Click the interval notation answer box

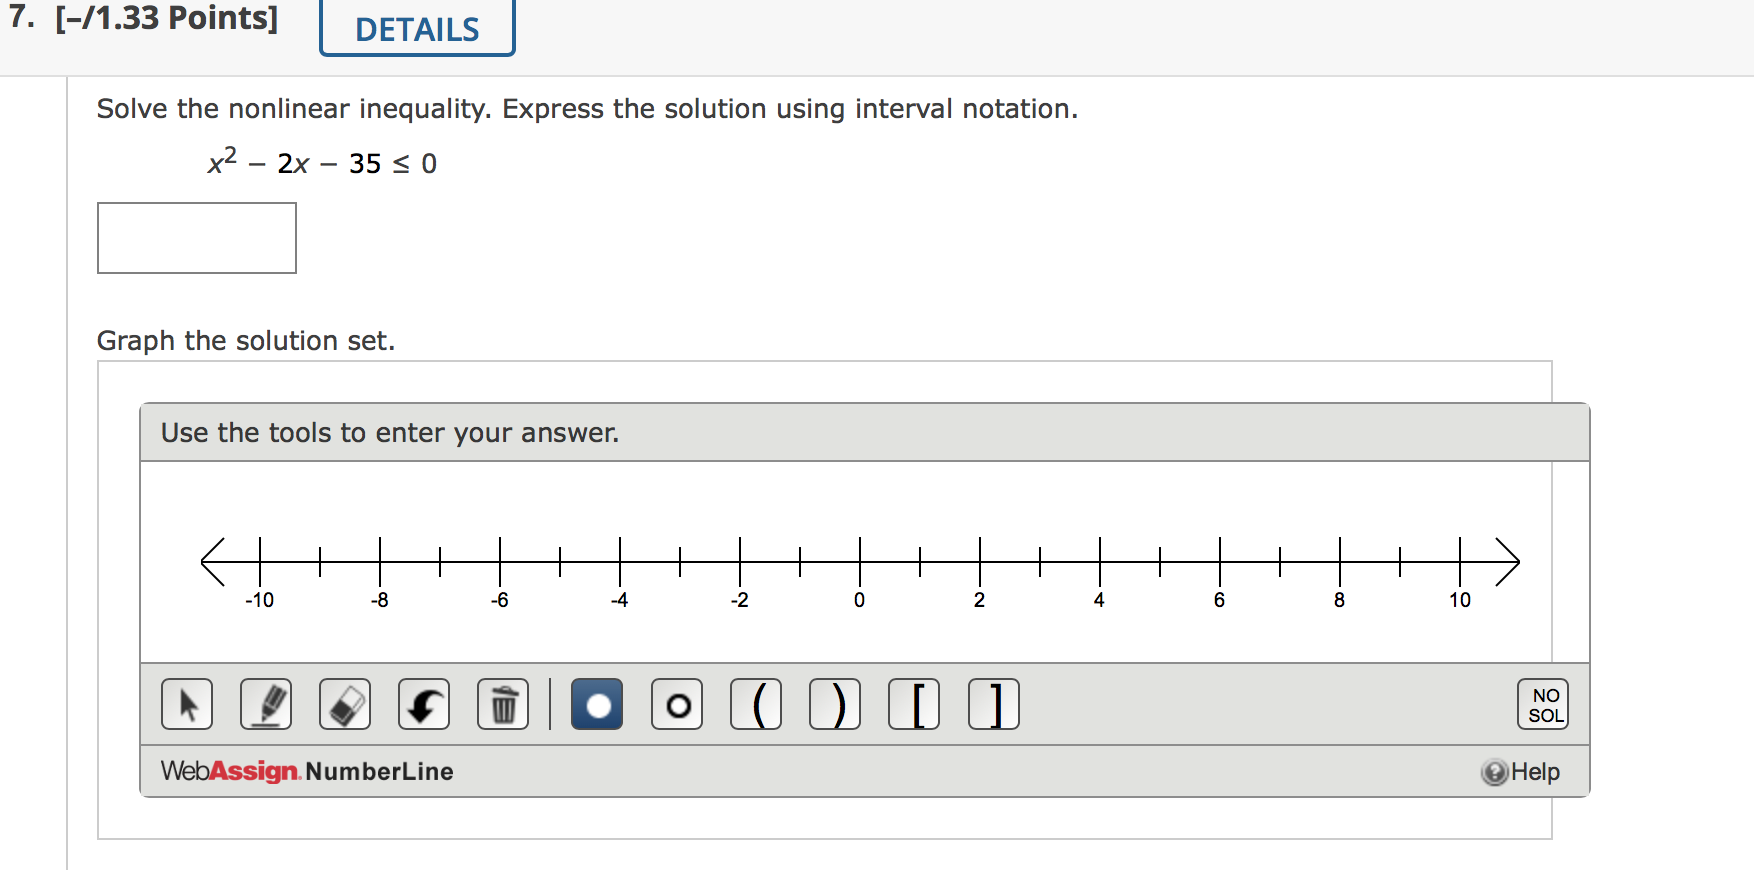[196, 237]
